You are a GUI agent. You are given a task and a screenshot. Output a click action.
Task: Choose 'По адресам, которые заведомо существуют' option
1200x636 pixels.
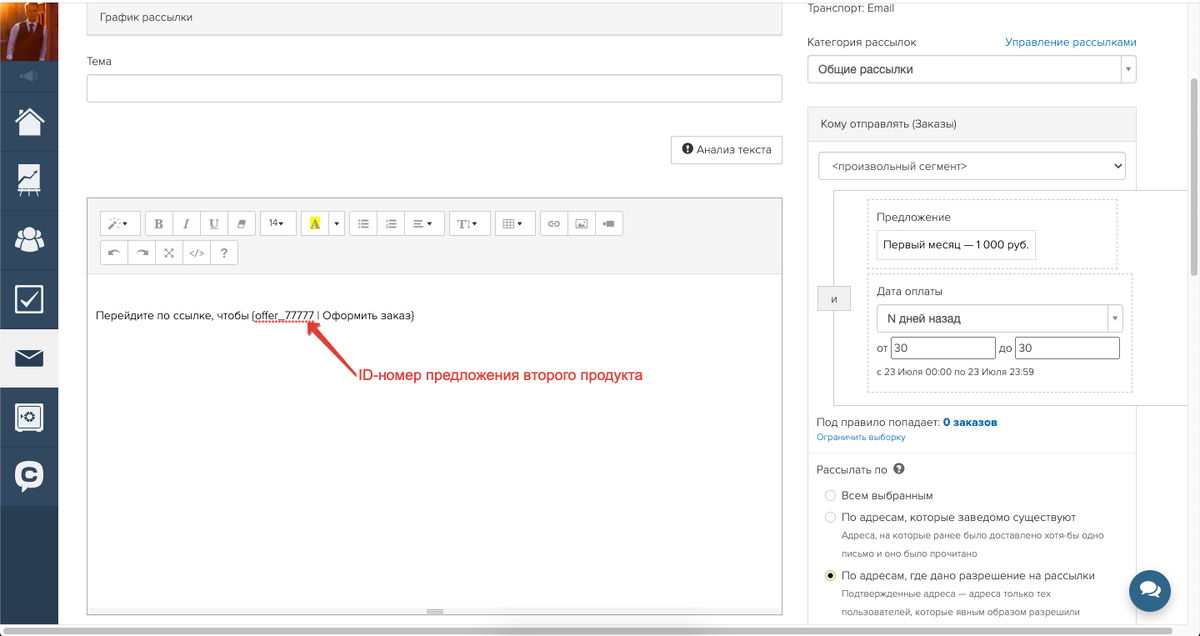tap(830, 517)
